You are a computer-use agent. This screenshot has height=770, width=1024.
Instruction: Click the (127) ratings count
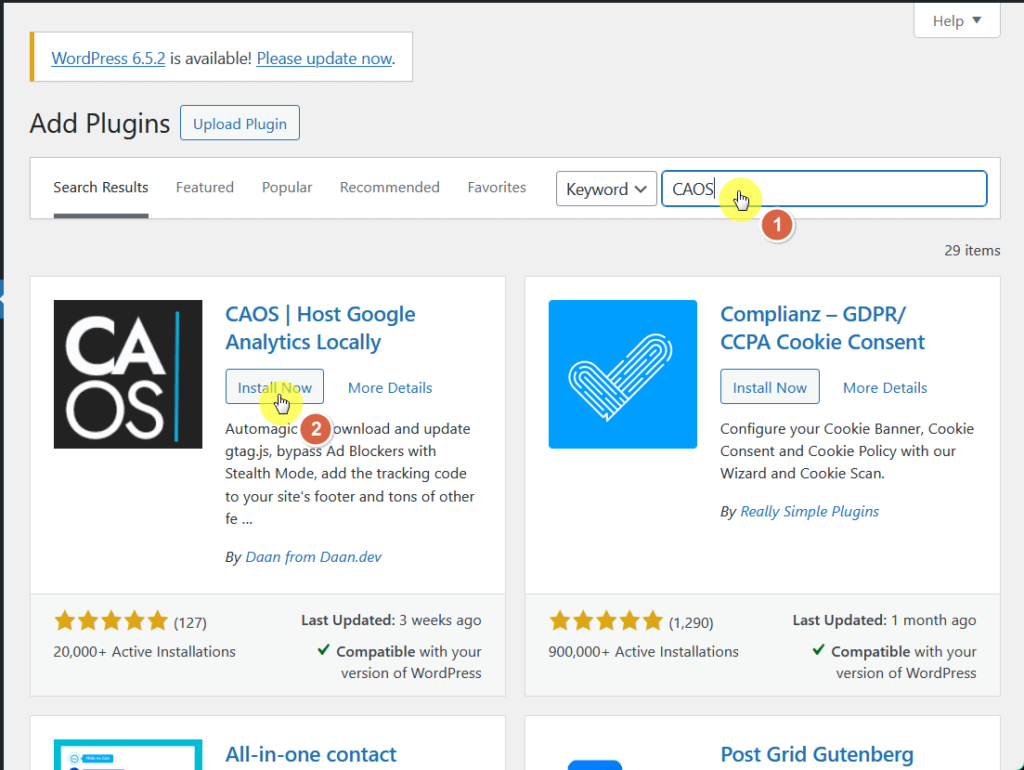pos(190,623)
